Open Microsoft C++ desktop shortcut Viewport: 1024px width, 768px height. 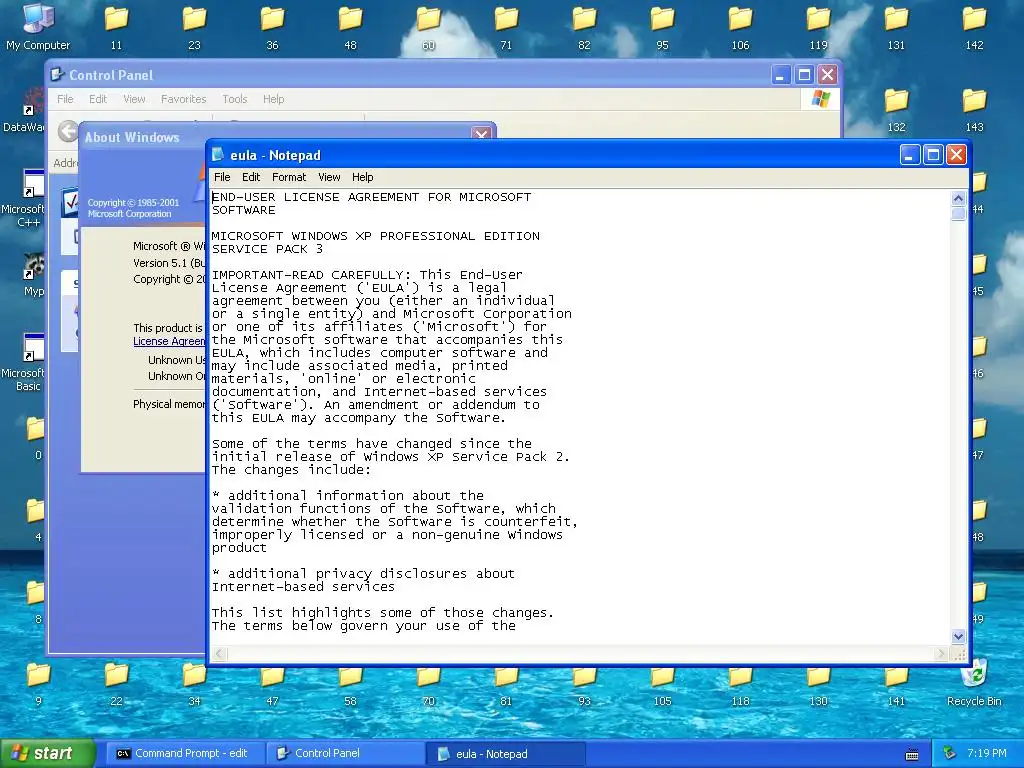pyautogui.click(x=26, y=198)
